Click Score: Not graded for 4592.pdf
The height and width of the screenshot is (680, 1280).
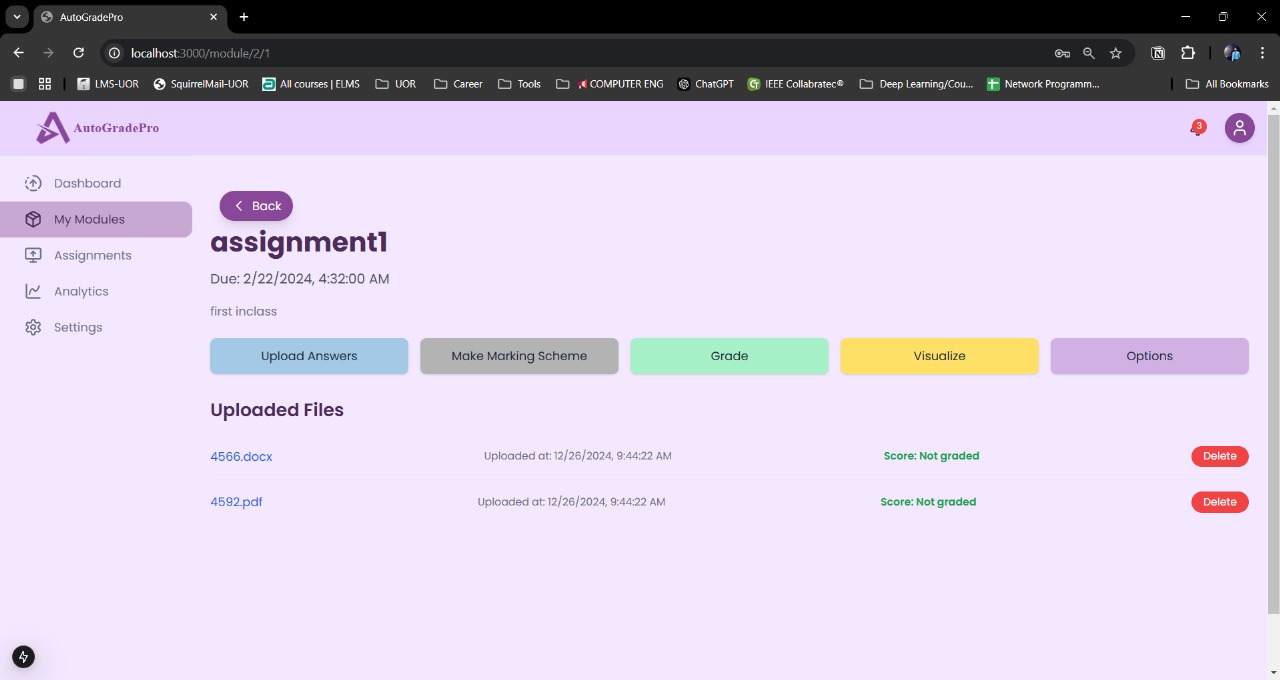928,502
